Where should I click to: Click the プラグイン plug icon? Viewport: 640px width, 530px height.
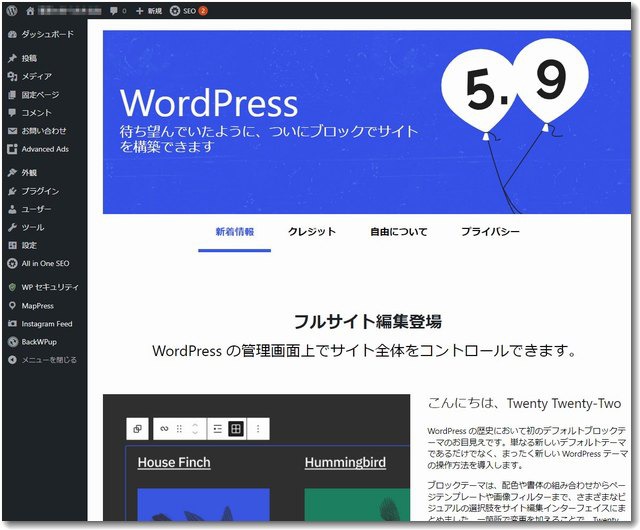pyautogui.click(x=12, y=191)
